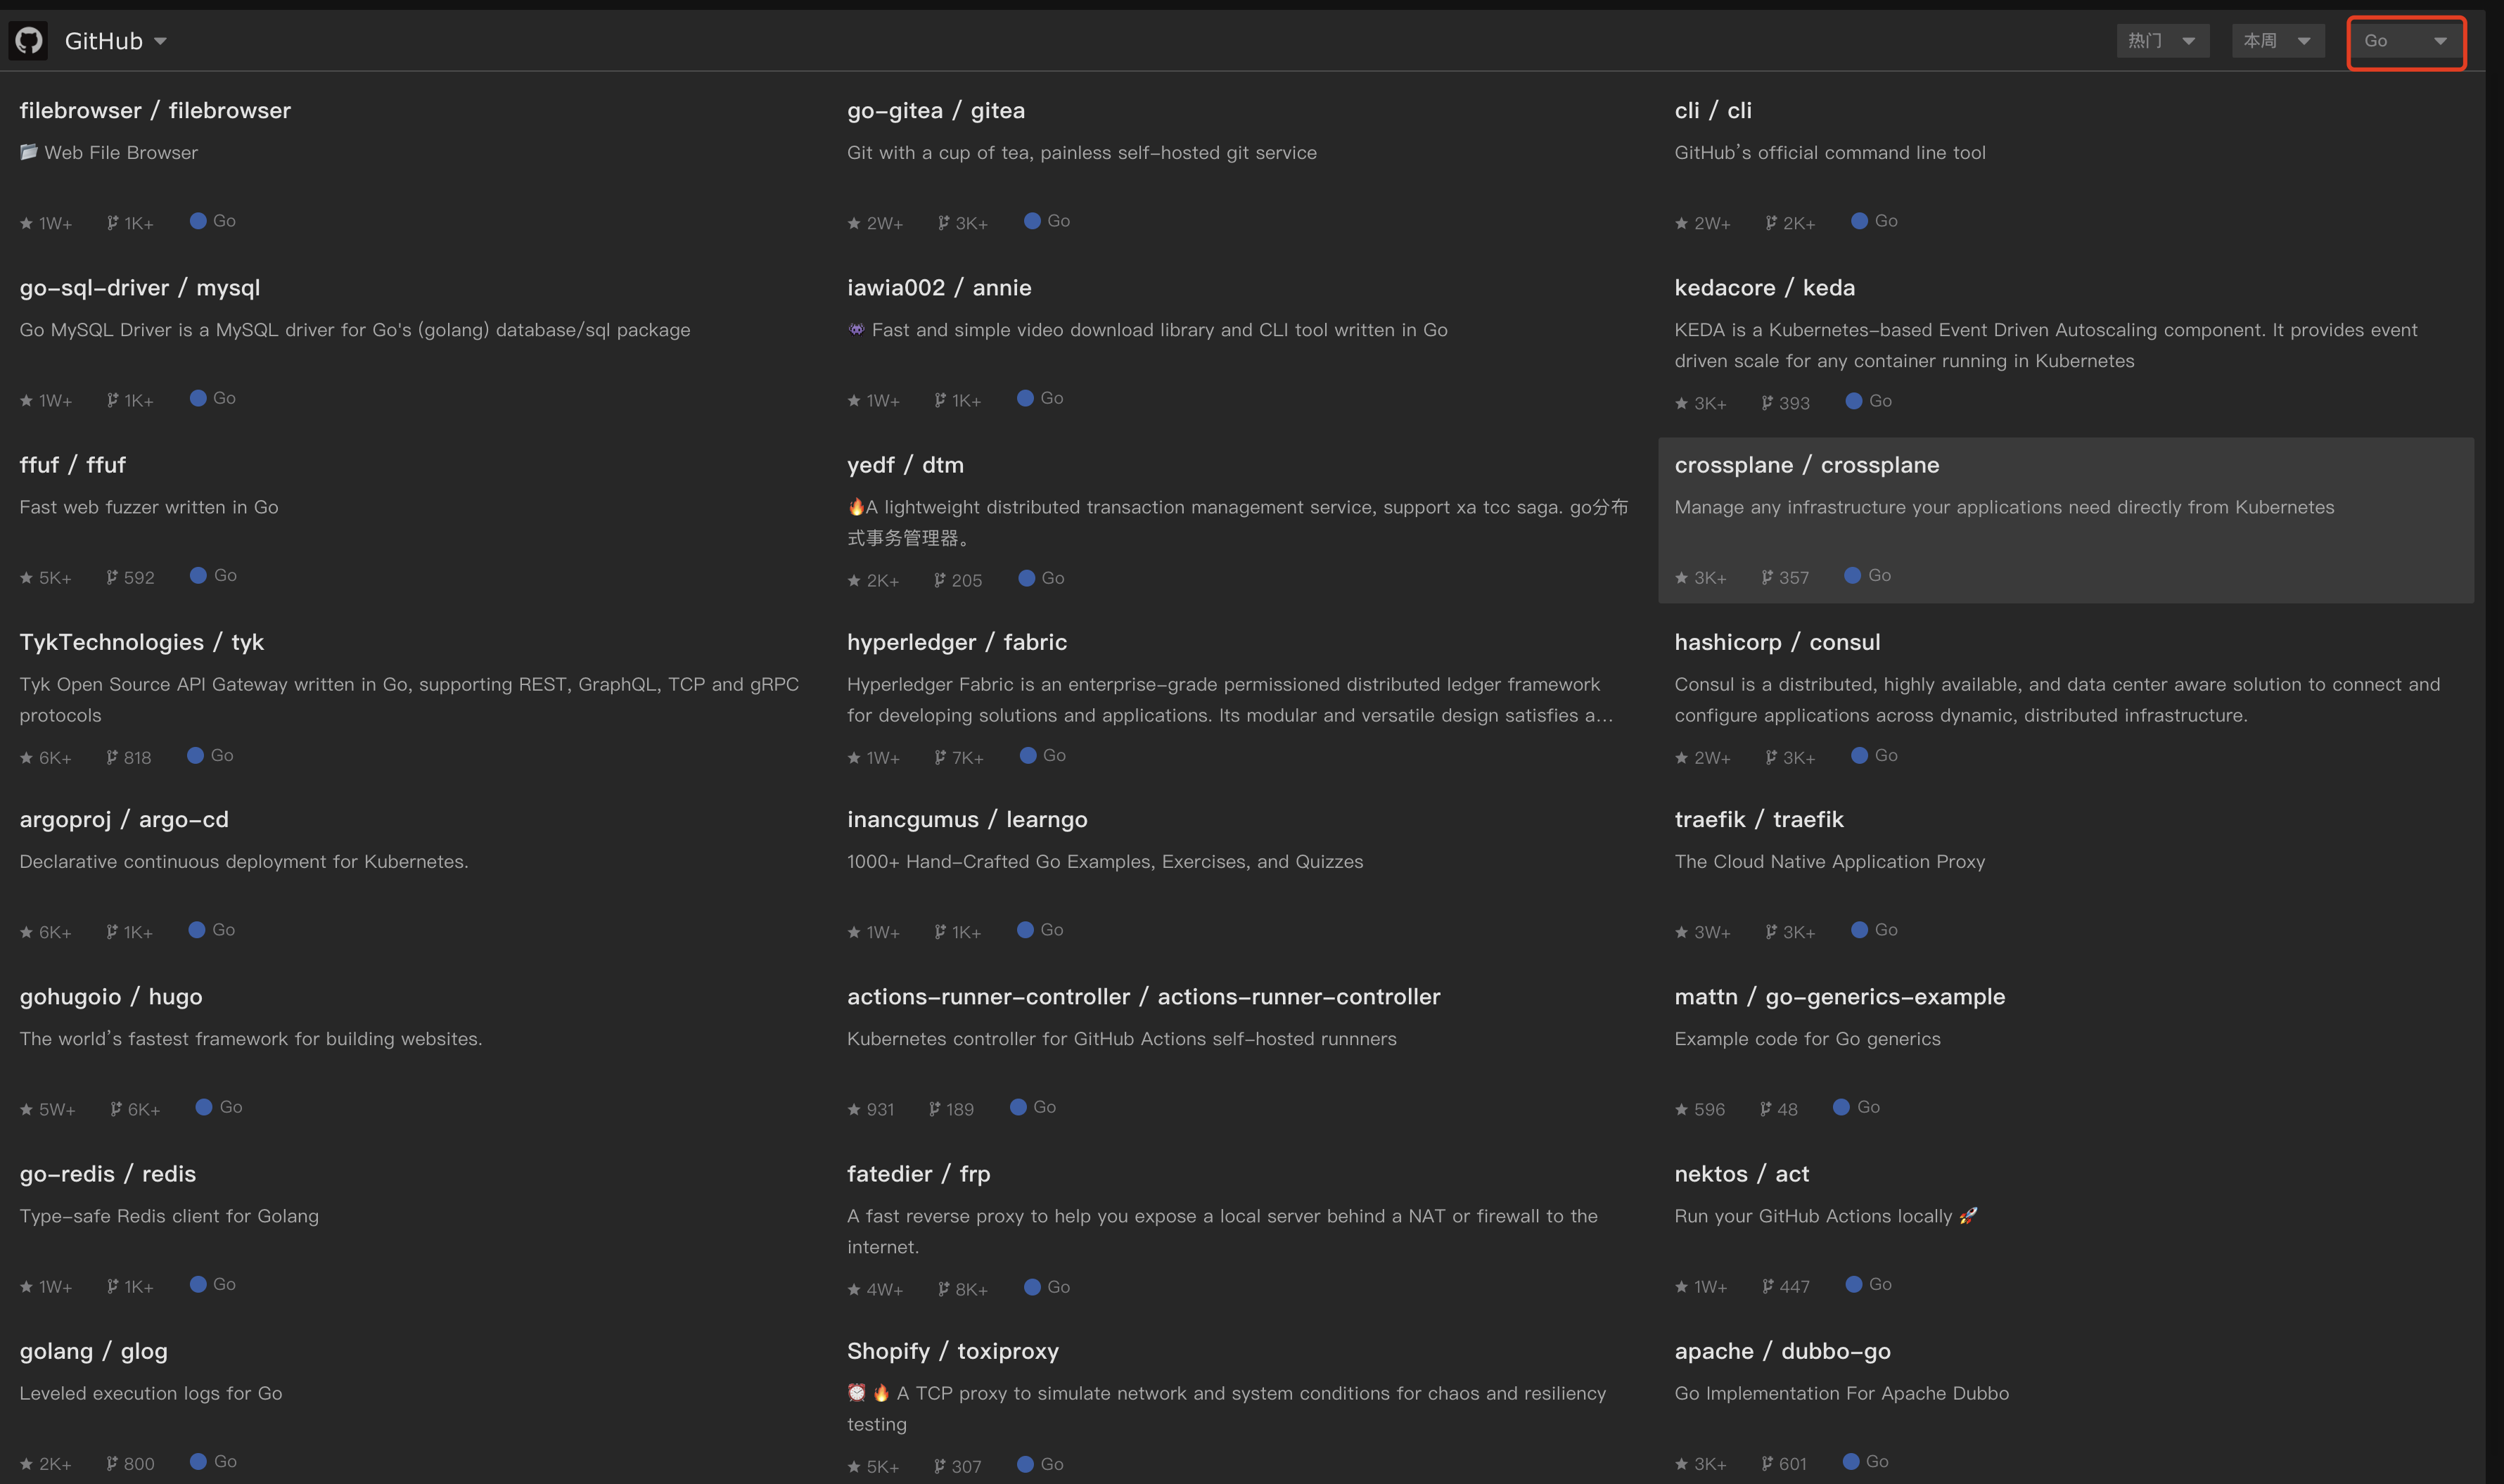Open the filebrowser / filebrowser repository link
Viewport: 2504px width, 1484px height.
155,110
